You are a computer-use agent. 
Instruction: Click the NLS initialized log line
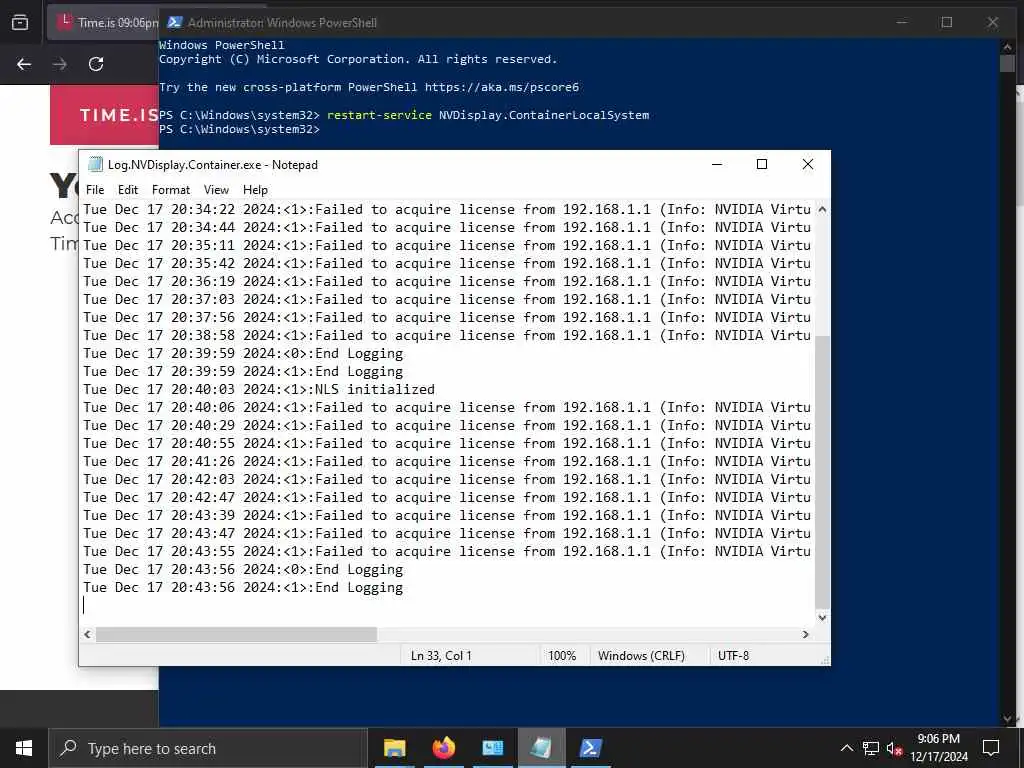click(259, 389)
